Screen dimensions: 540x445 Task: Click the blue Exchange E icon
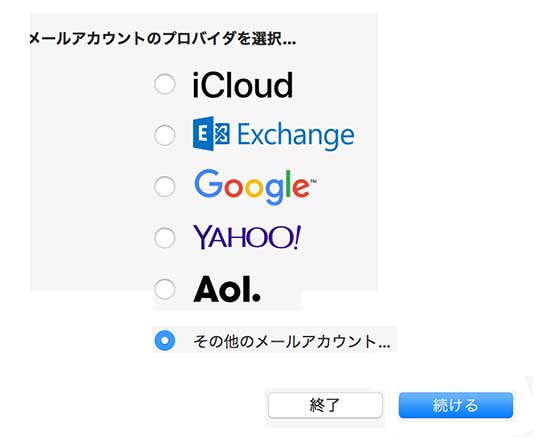point(211,134)
